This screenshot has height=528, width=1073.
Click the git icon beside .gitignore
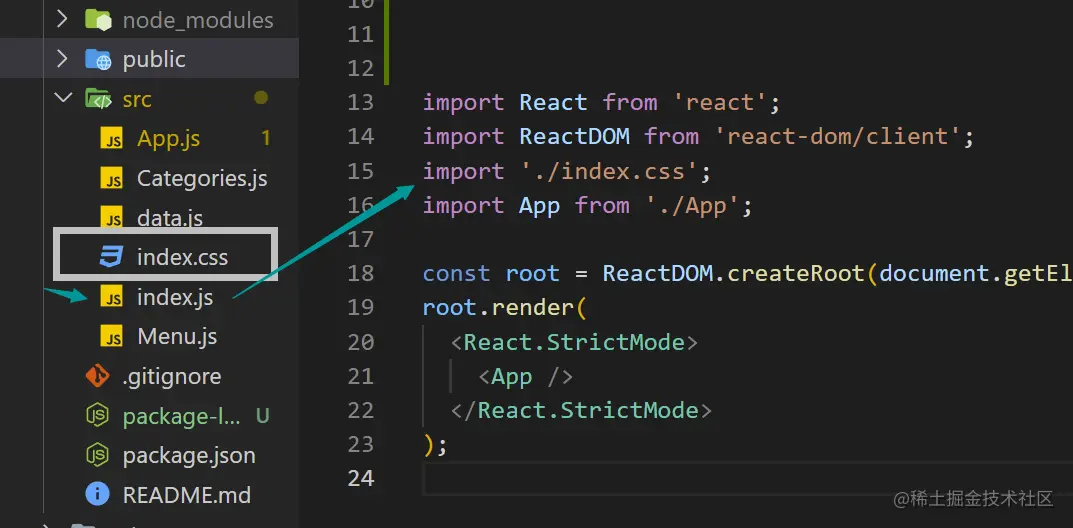97,376
